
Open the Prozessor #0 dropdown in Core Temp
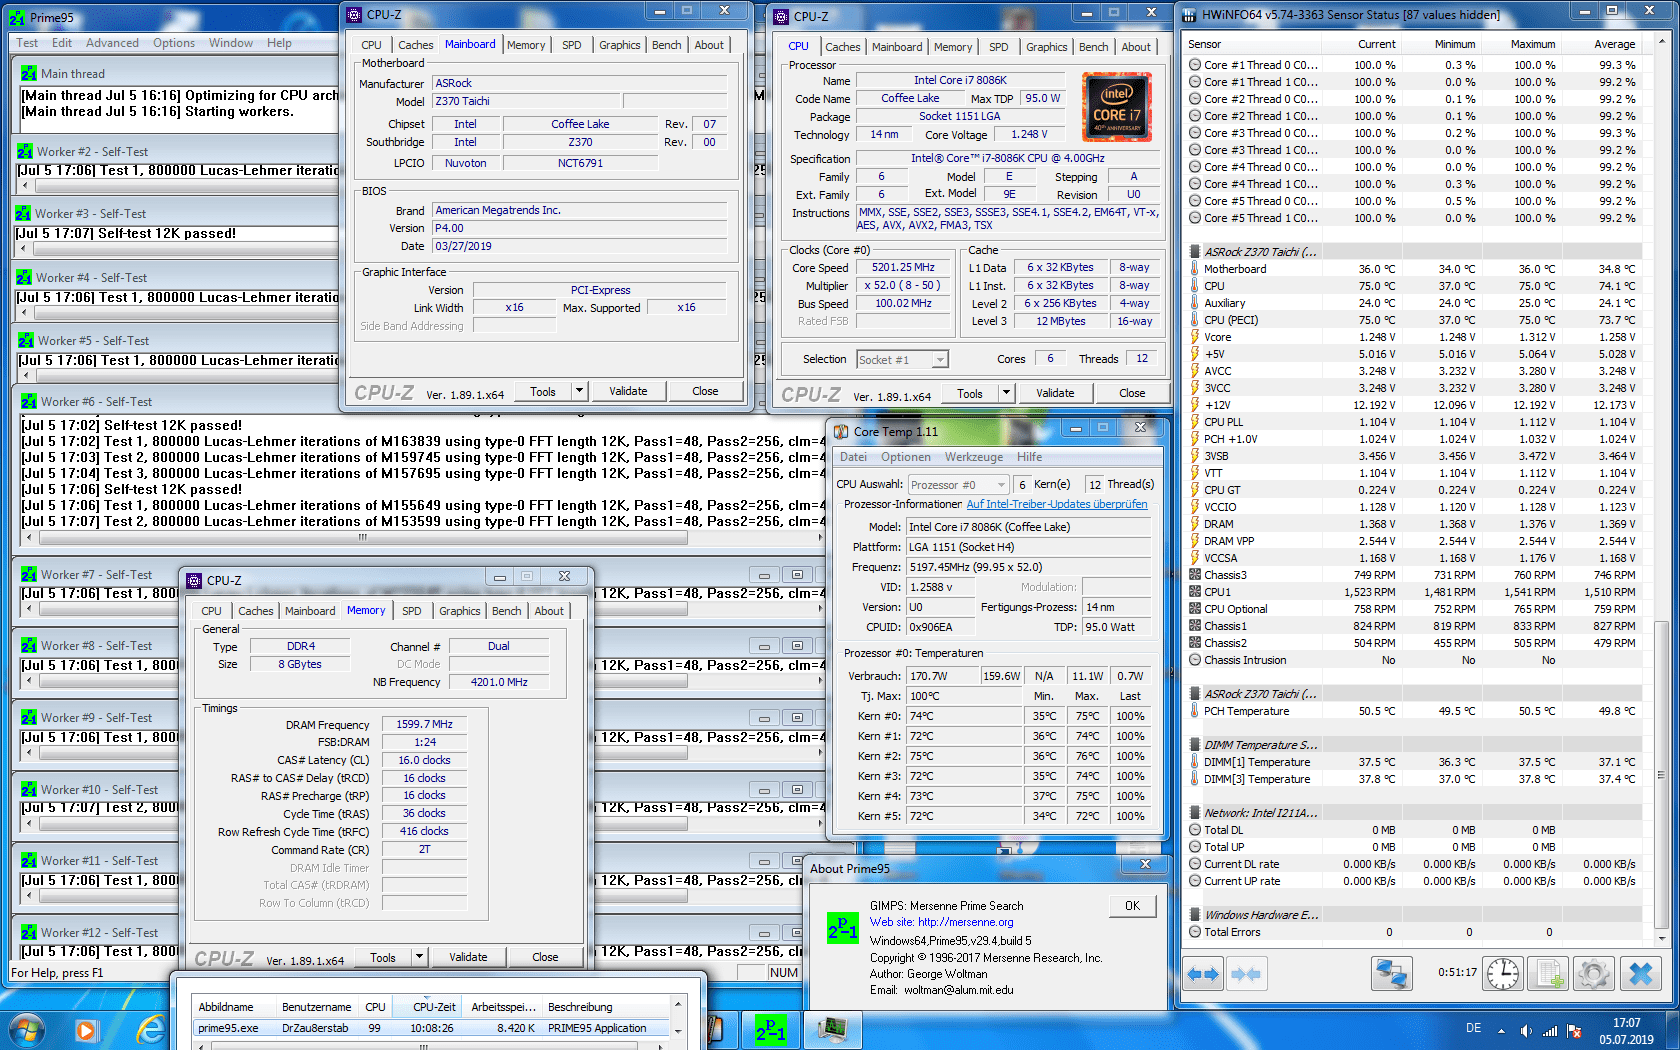(1001, 484)
